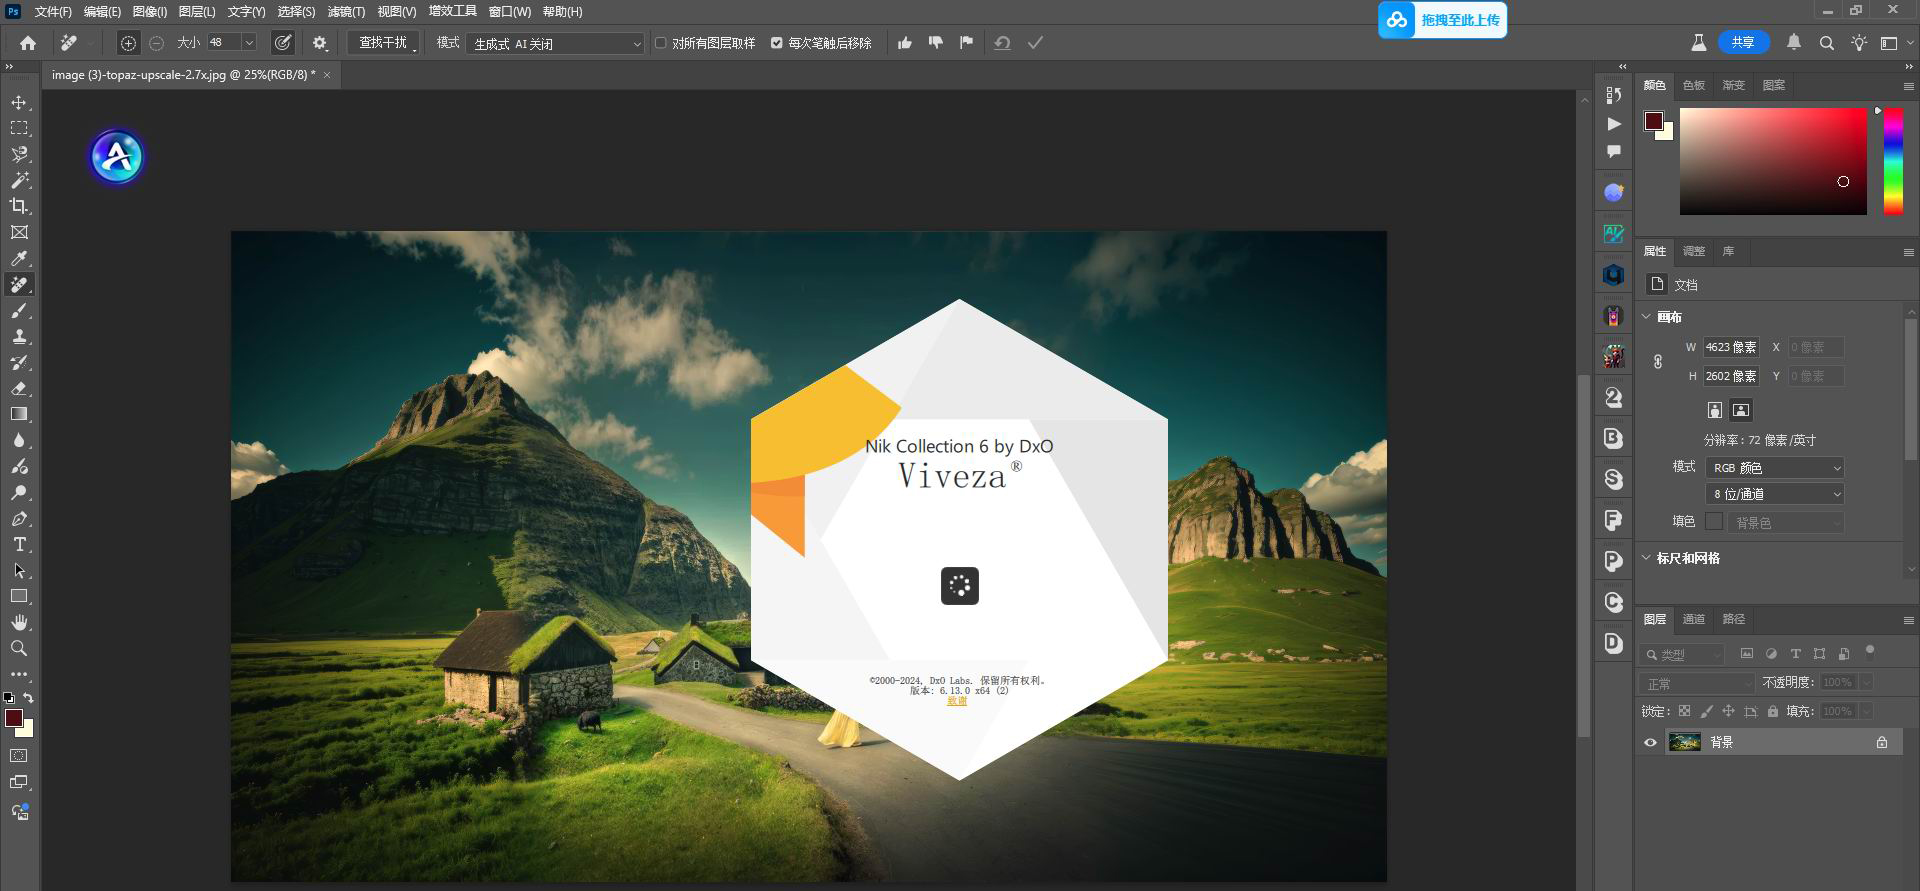This screenshot has width=1920, height=891.
Task: Toggle pressure-for-size button in options bar
Action: (x=284, y=43)
